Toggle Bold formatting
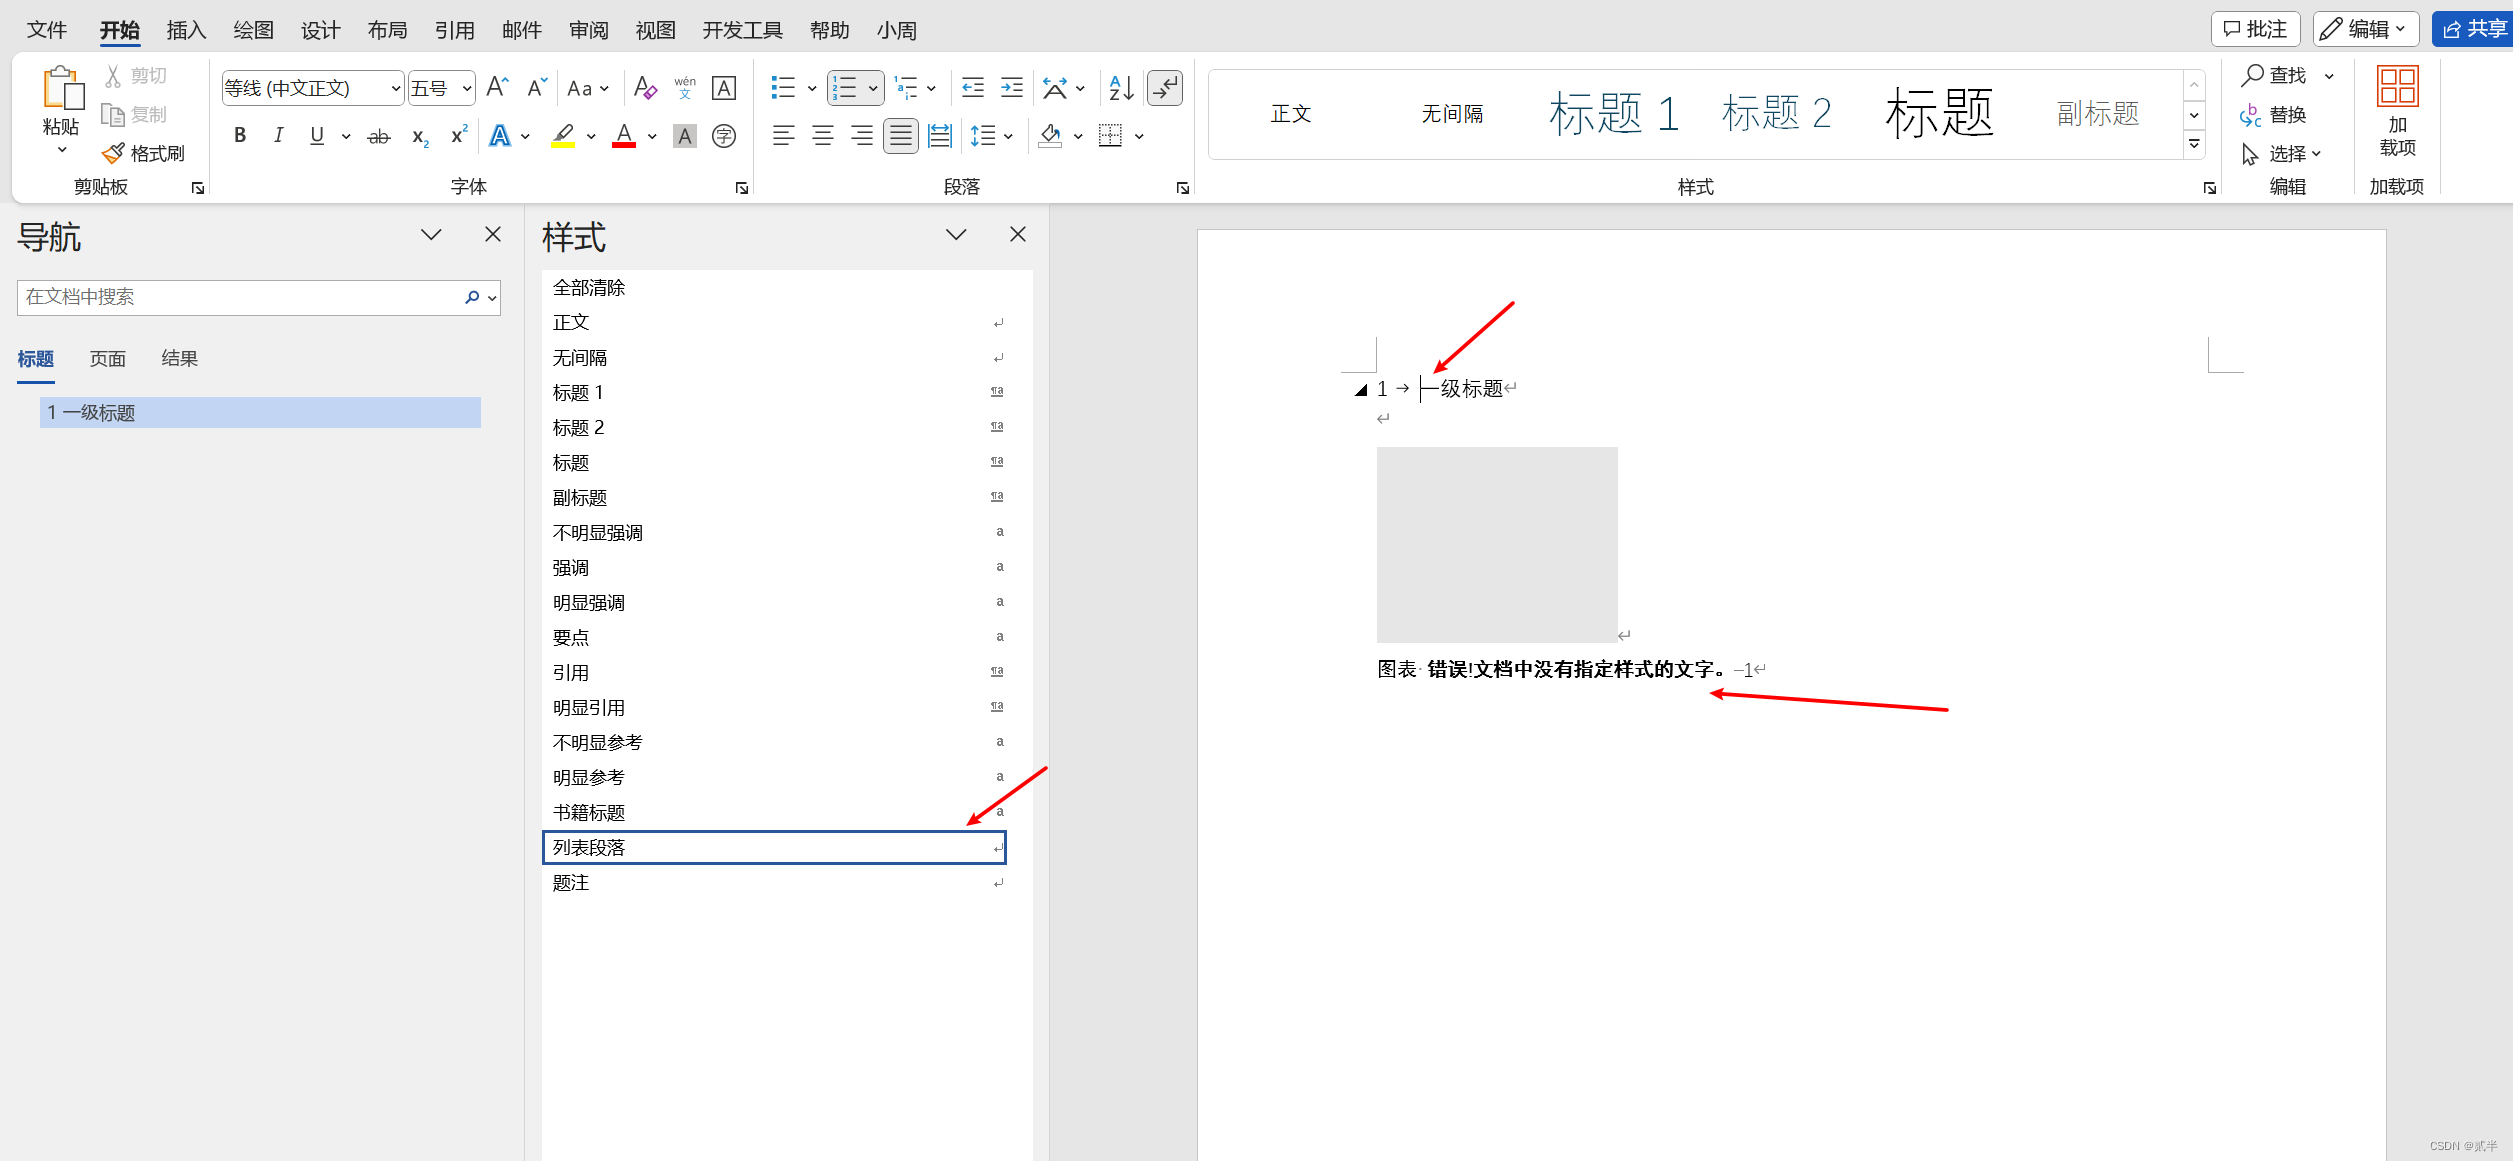The image size is (2513, 1161). (240, 136)
